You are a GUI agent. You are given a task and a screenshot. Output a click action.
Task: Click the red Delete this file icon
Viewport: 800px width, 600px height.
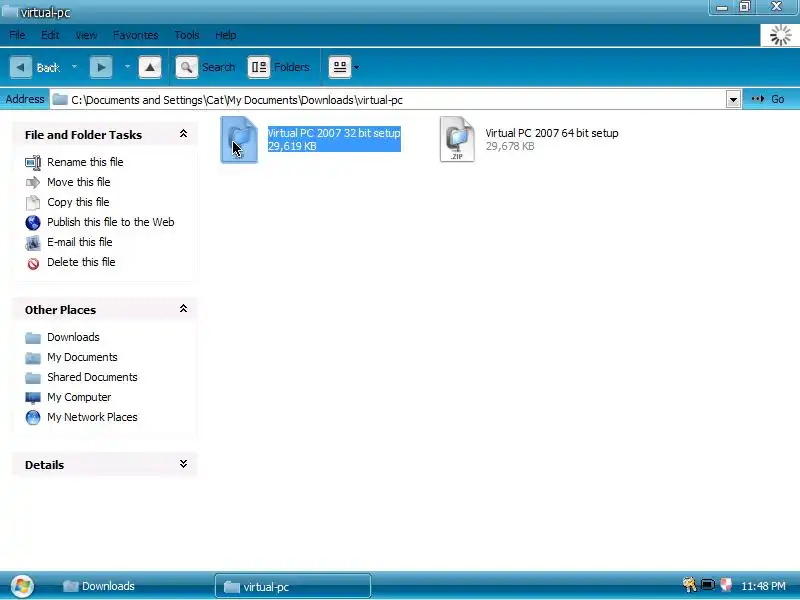[x=33, y=263]
